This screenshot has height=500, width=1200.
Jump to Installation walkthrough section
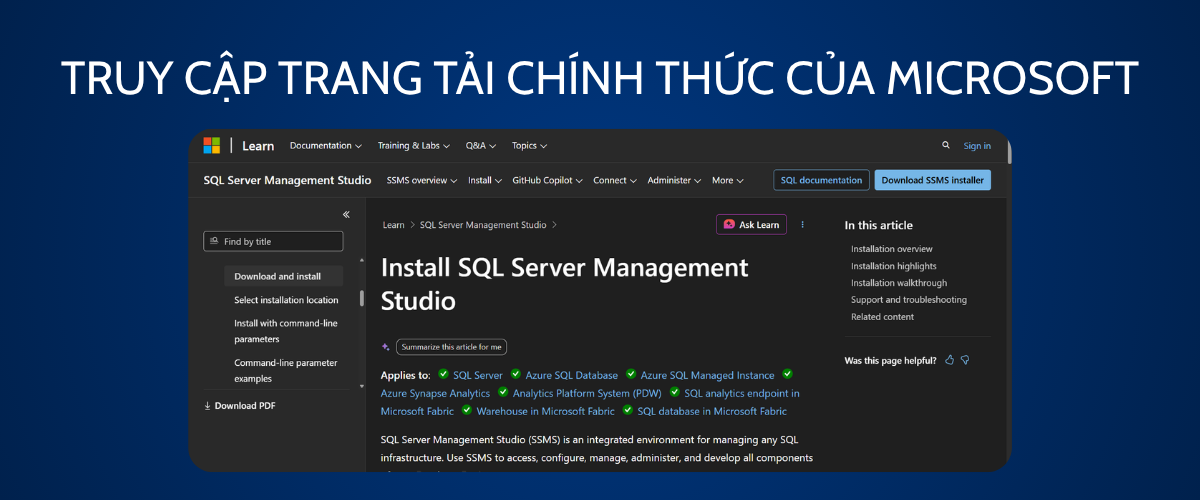coord(899,283)
